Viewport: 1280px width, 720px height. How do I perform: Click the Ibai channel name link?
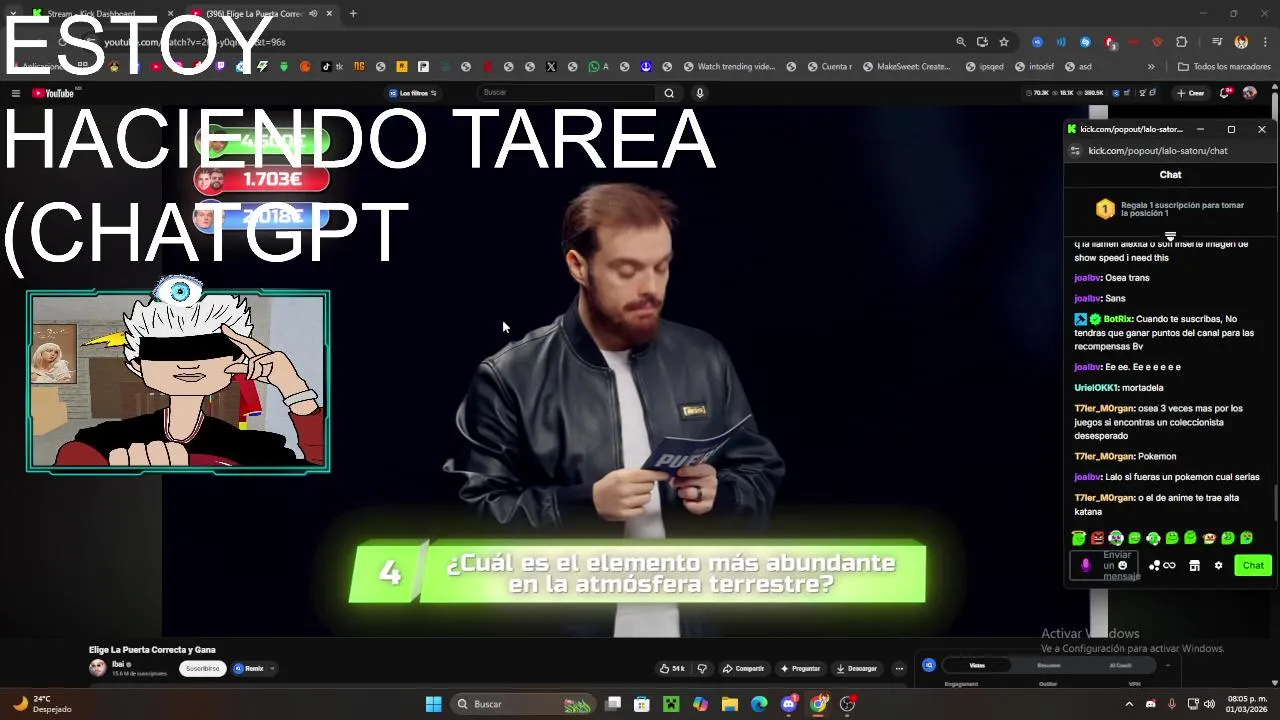click(118, 664)
